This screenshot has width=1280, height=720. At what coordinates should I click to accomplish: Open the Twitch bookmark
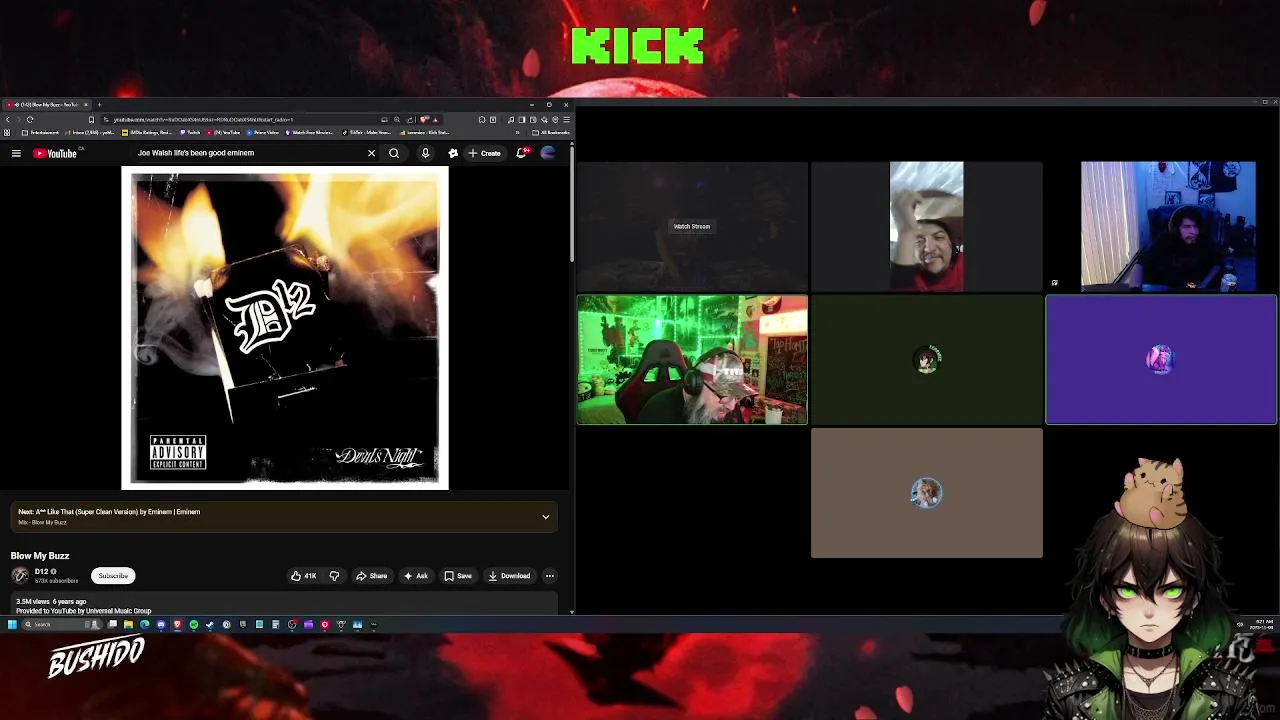pyautogui.click(x=190, y=132)
